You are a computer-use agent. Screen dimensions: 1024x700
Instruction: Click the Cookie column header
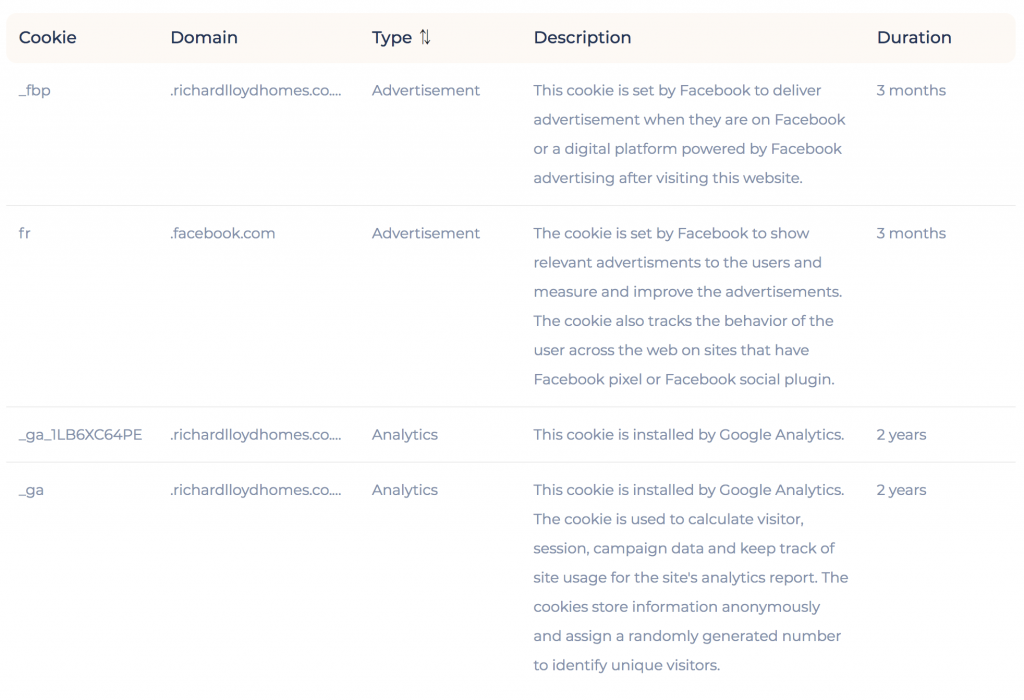[48, 38]
